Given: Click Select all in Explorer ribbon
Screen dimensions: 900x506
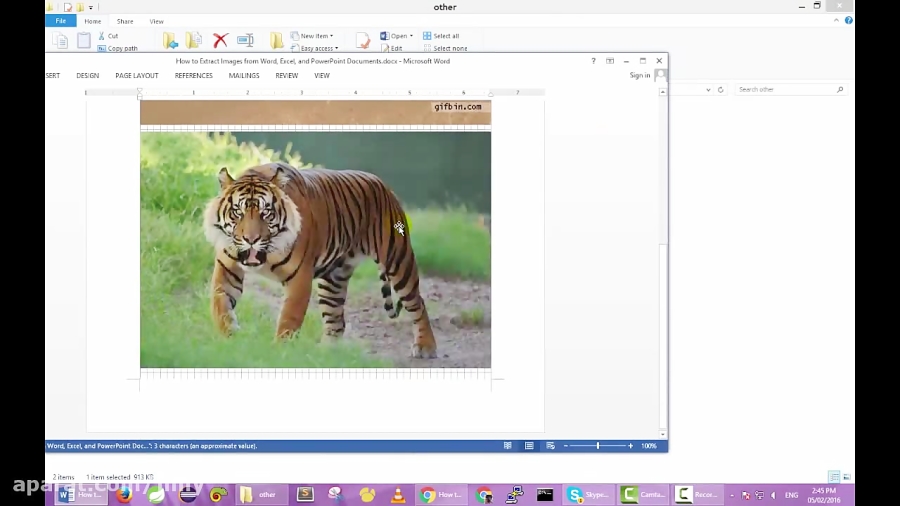Looking at the screenshot, I should [441, 36].
